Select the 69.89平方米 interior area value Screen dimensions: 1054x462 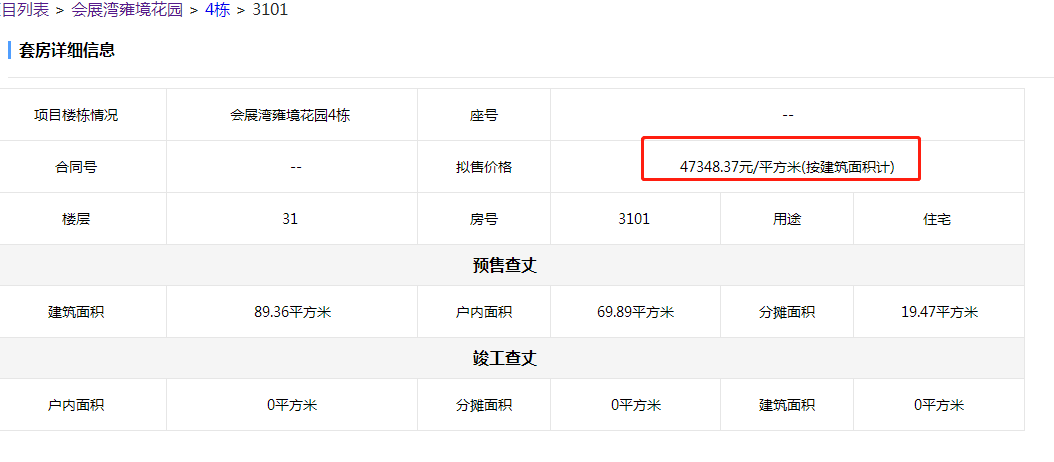(x=635, y=312)
